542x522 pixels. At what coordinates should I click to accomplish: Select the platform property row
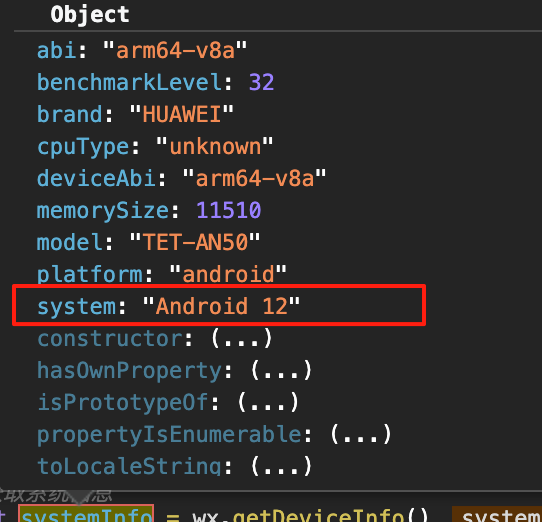162,274
